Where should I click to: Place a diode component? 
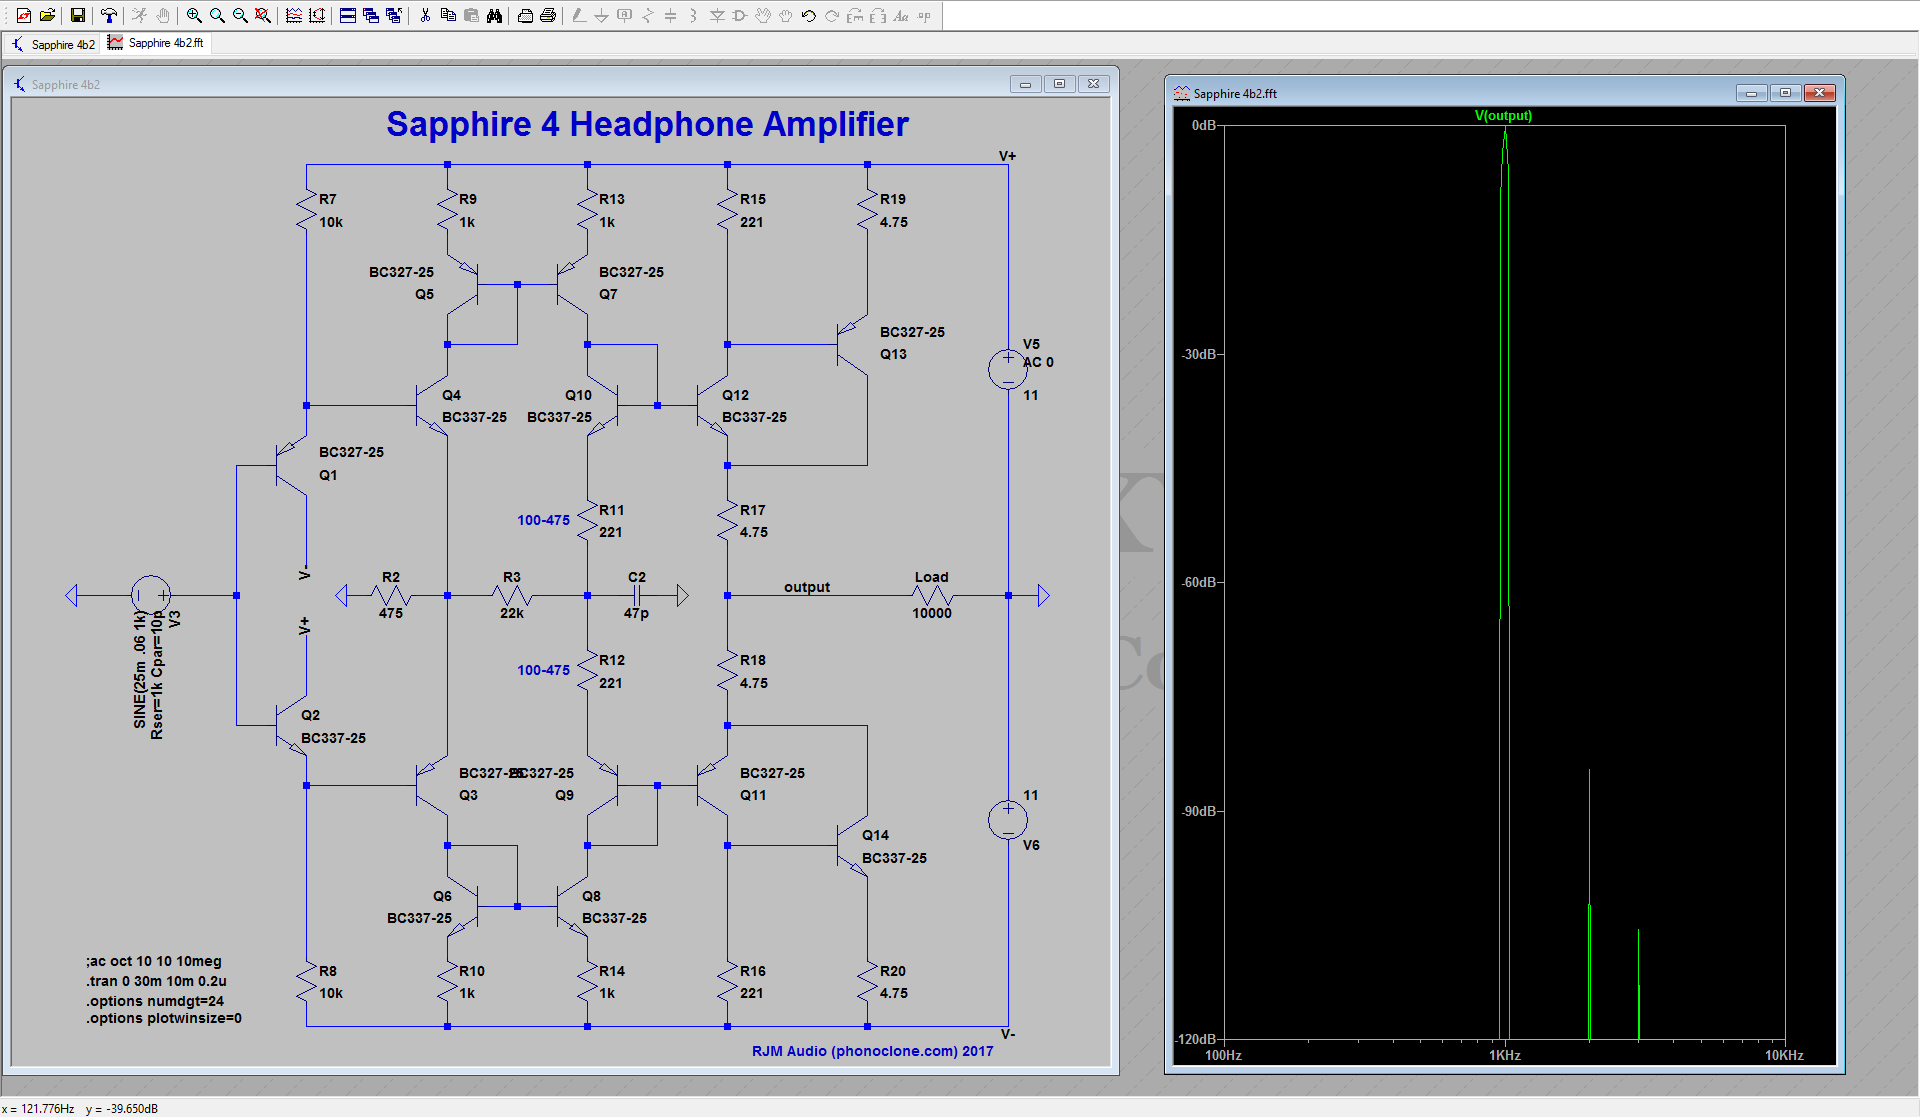click(717, 15)
